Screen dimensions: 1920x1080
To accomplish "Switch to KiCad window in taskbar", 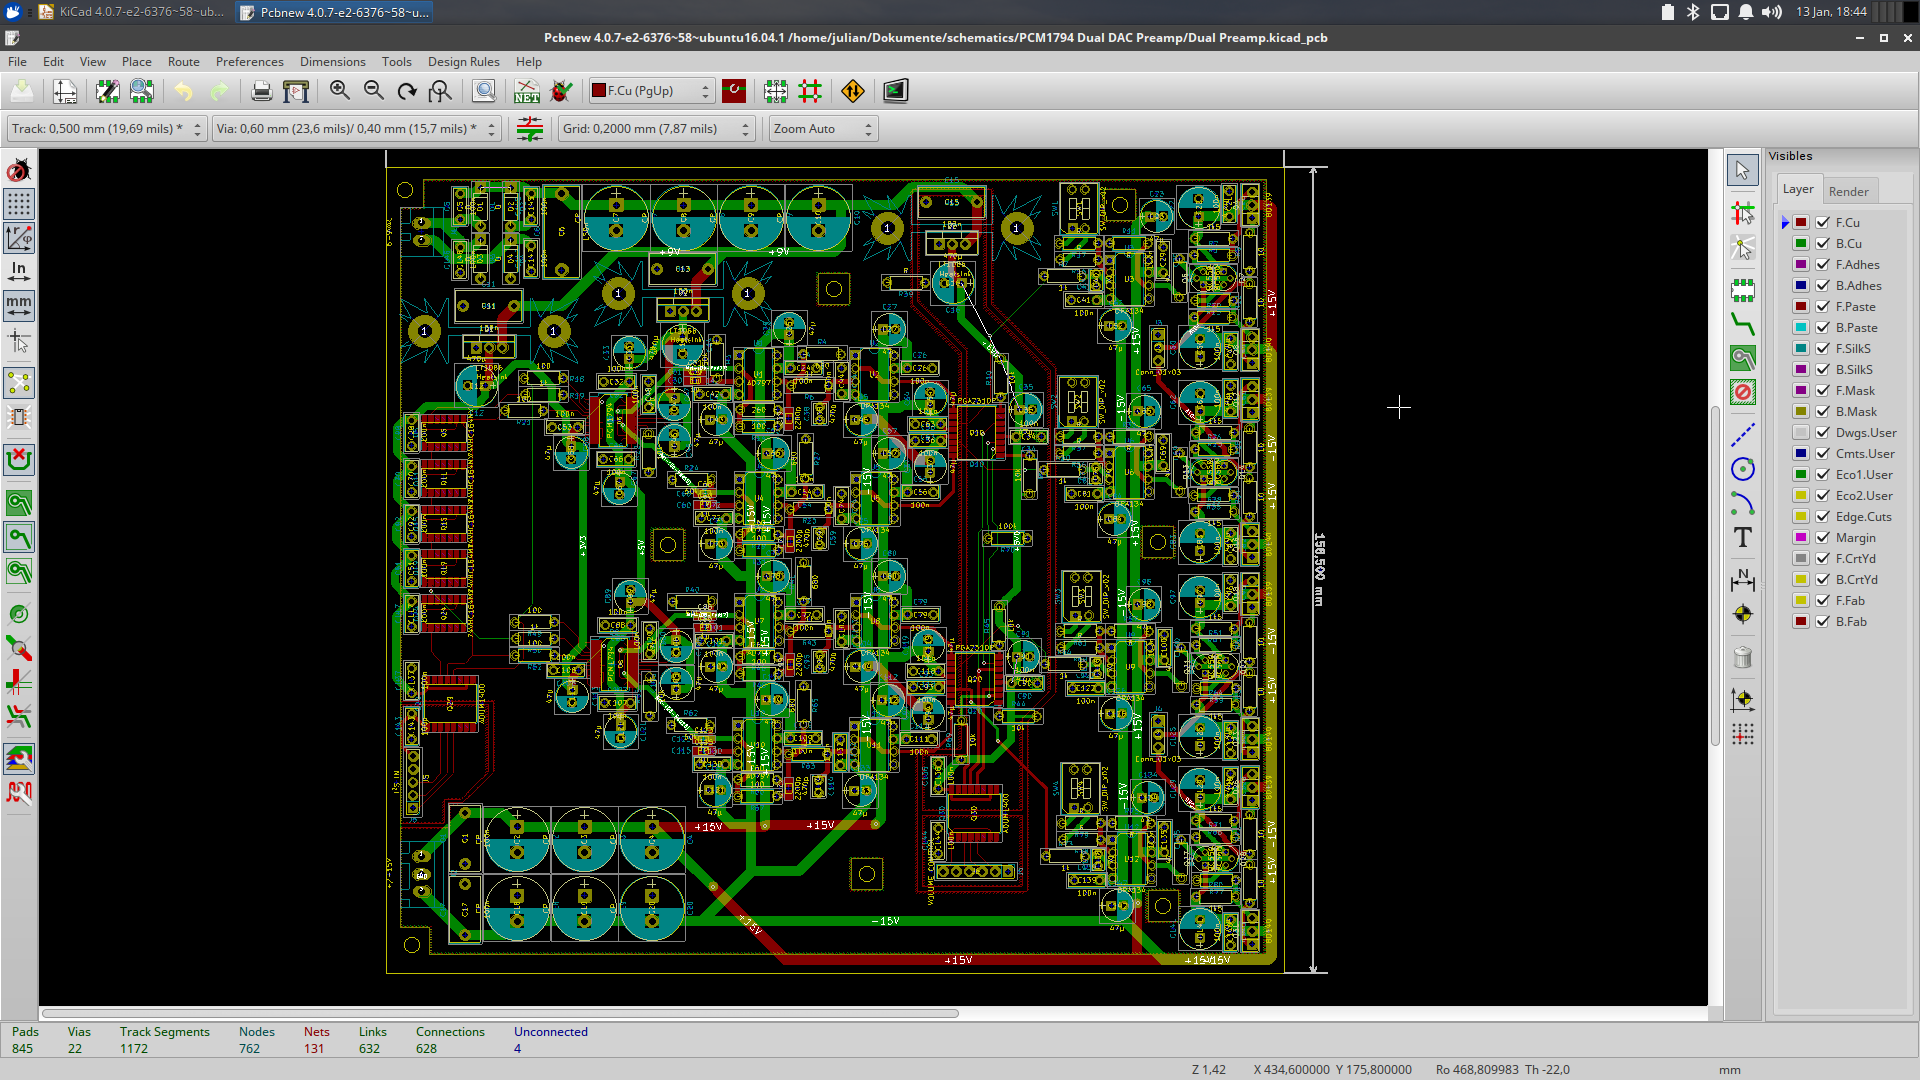I will coord(130,12).
